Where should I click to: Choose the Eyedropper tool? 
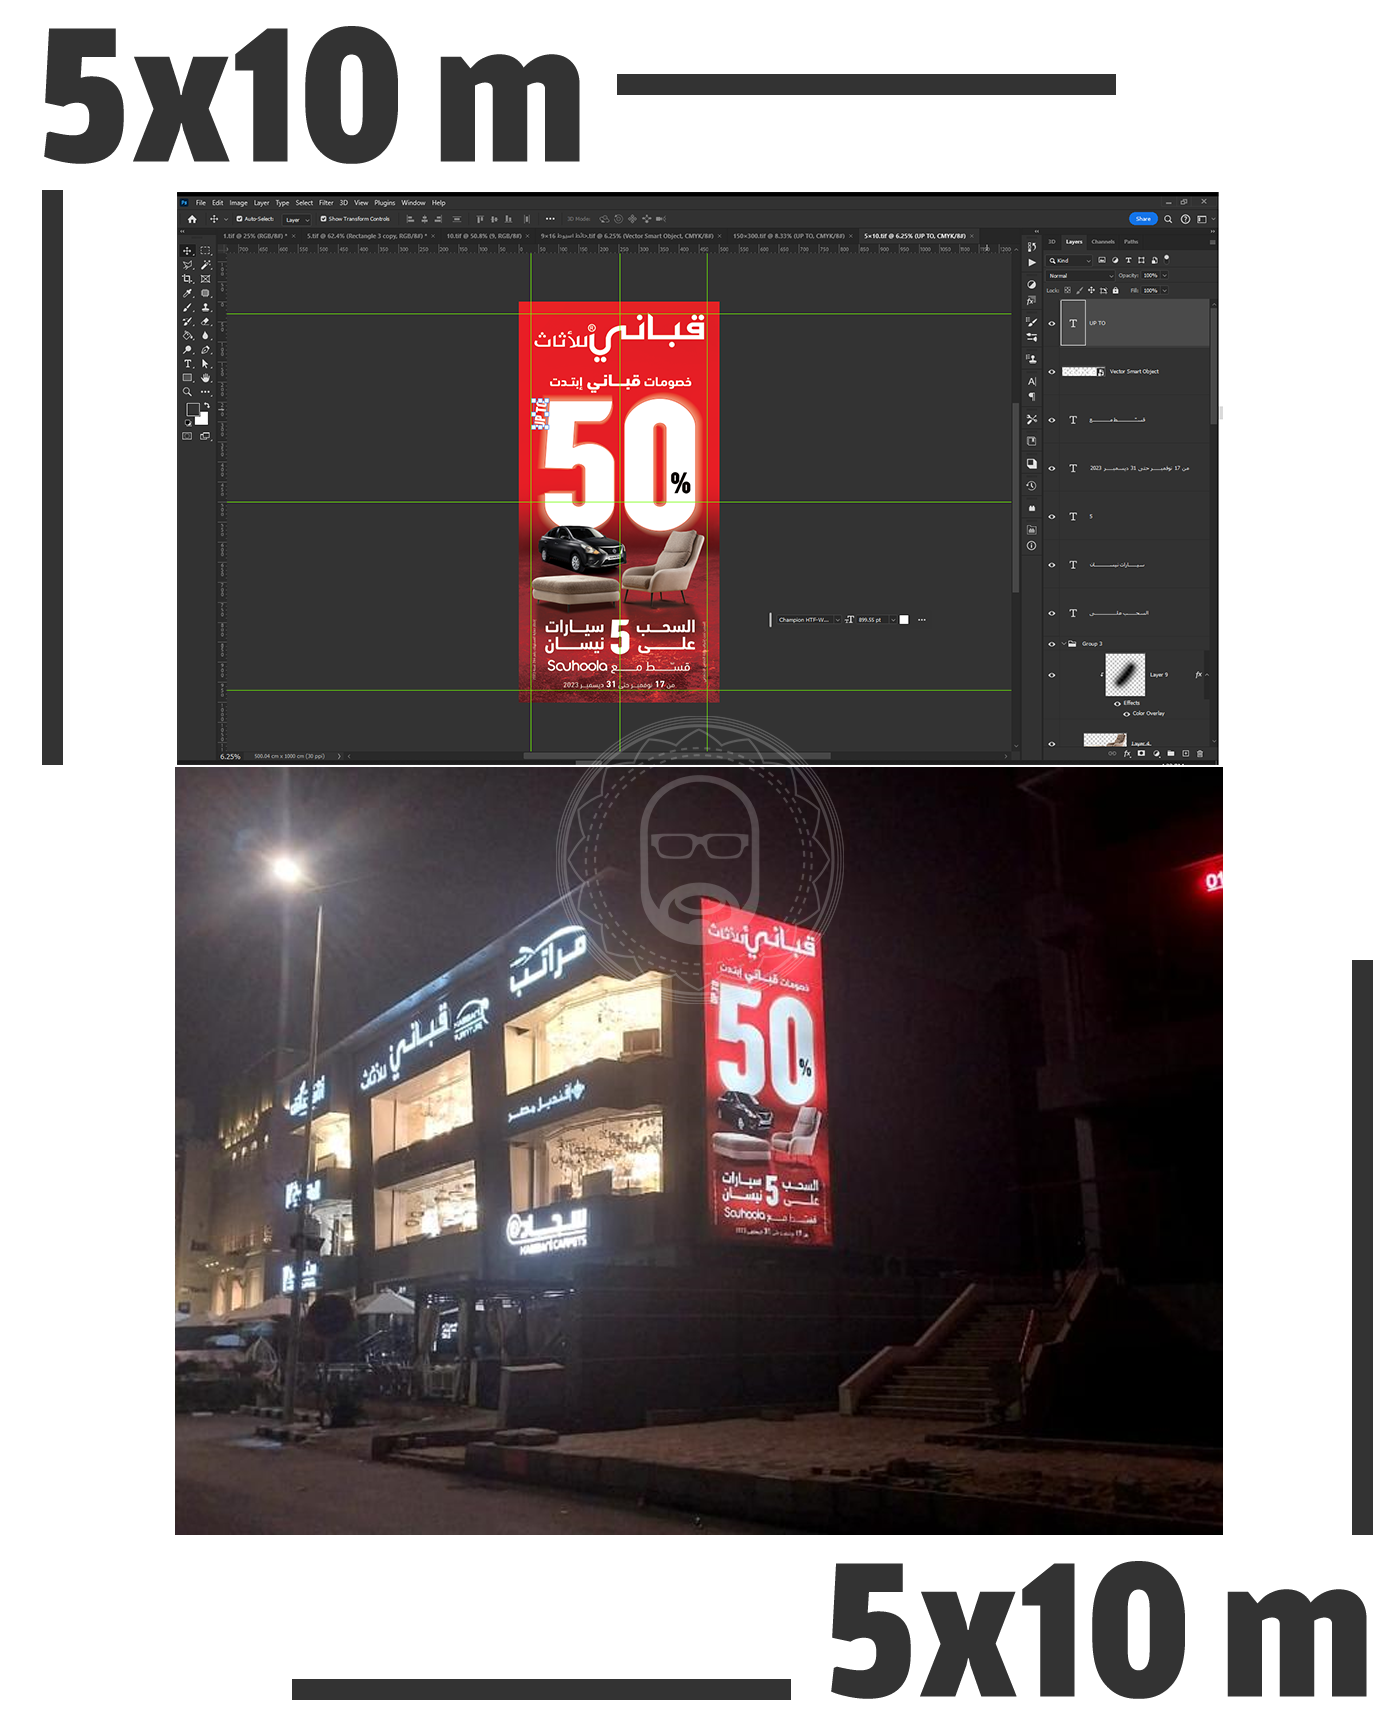(187, 293)
